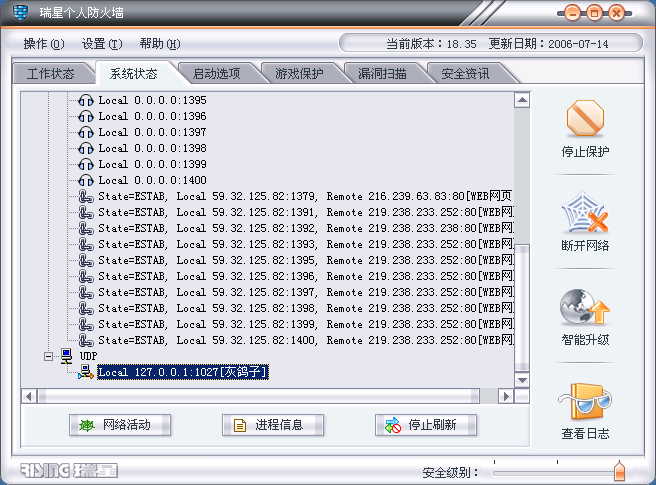Click the UDP node computer icon
The height and width of the screenshot is (485, 656).
[x=66, y=356]
